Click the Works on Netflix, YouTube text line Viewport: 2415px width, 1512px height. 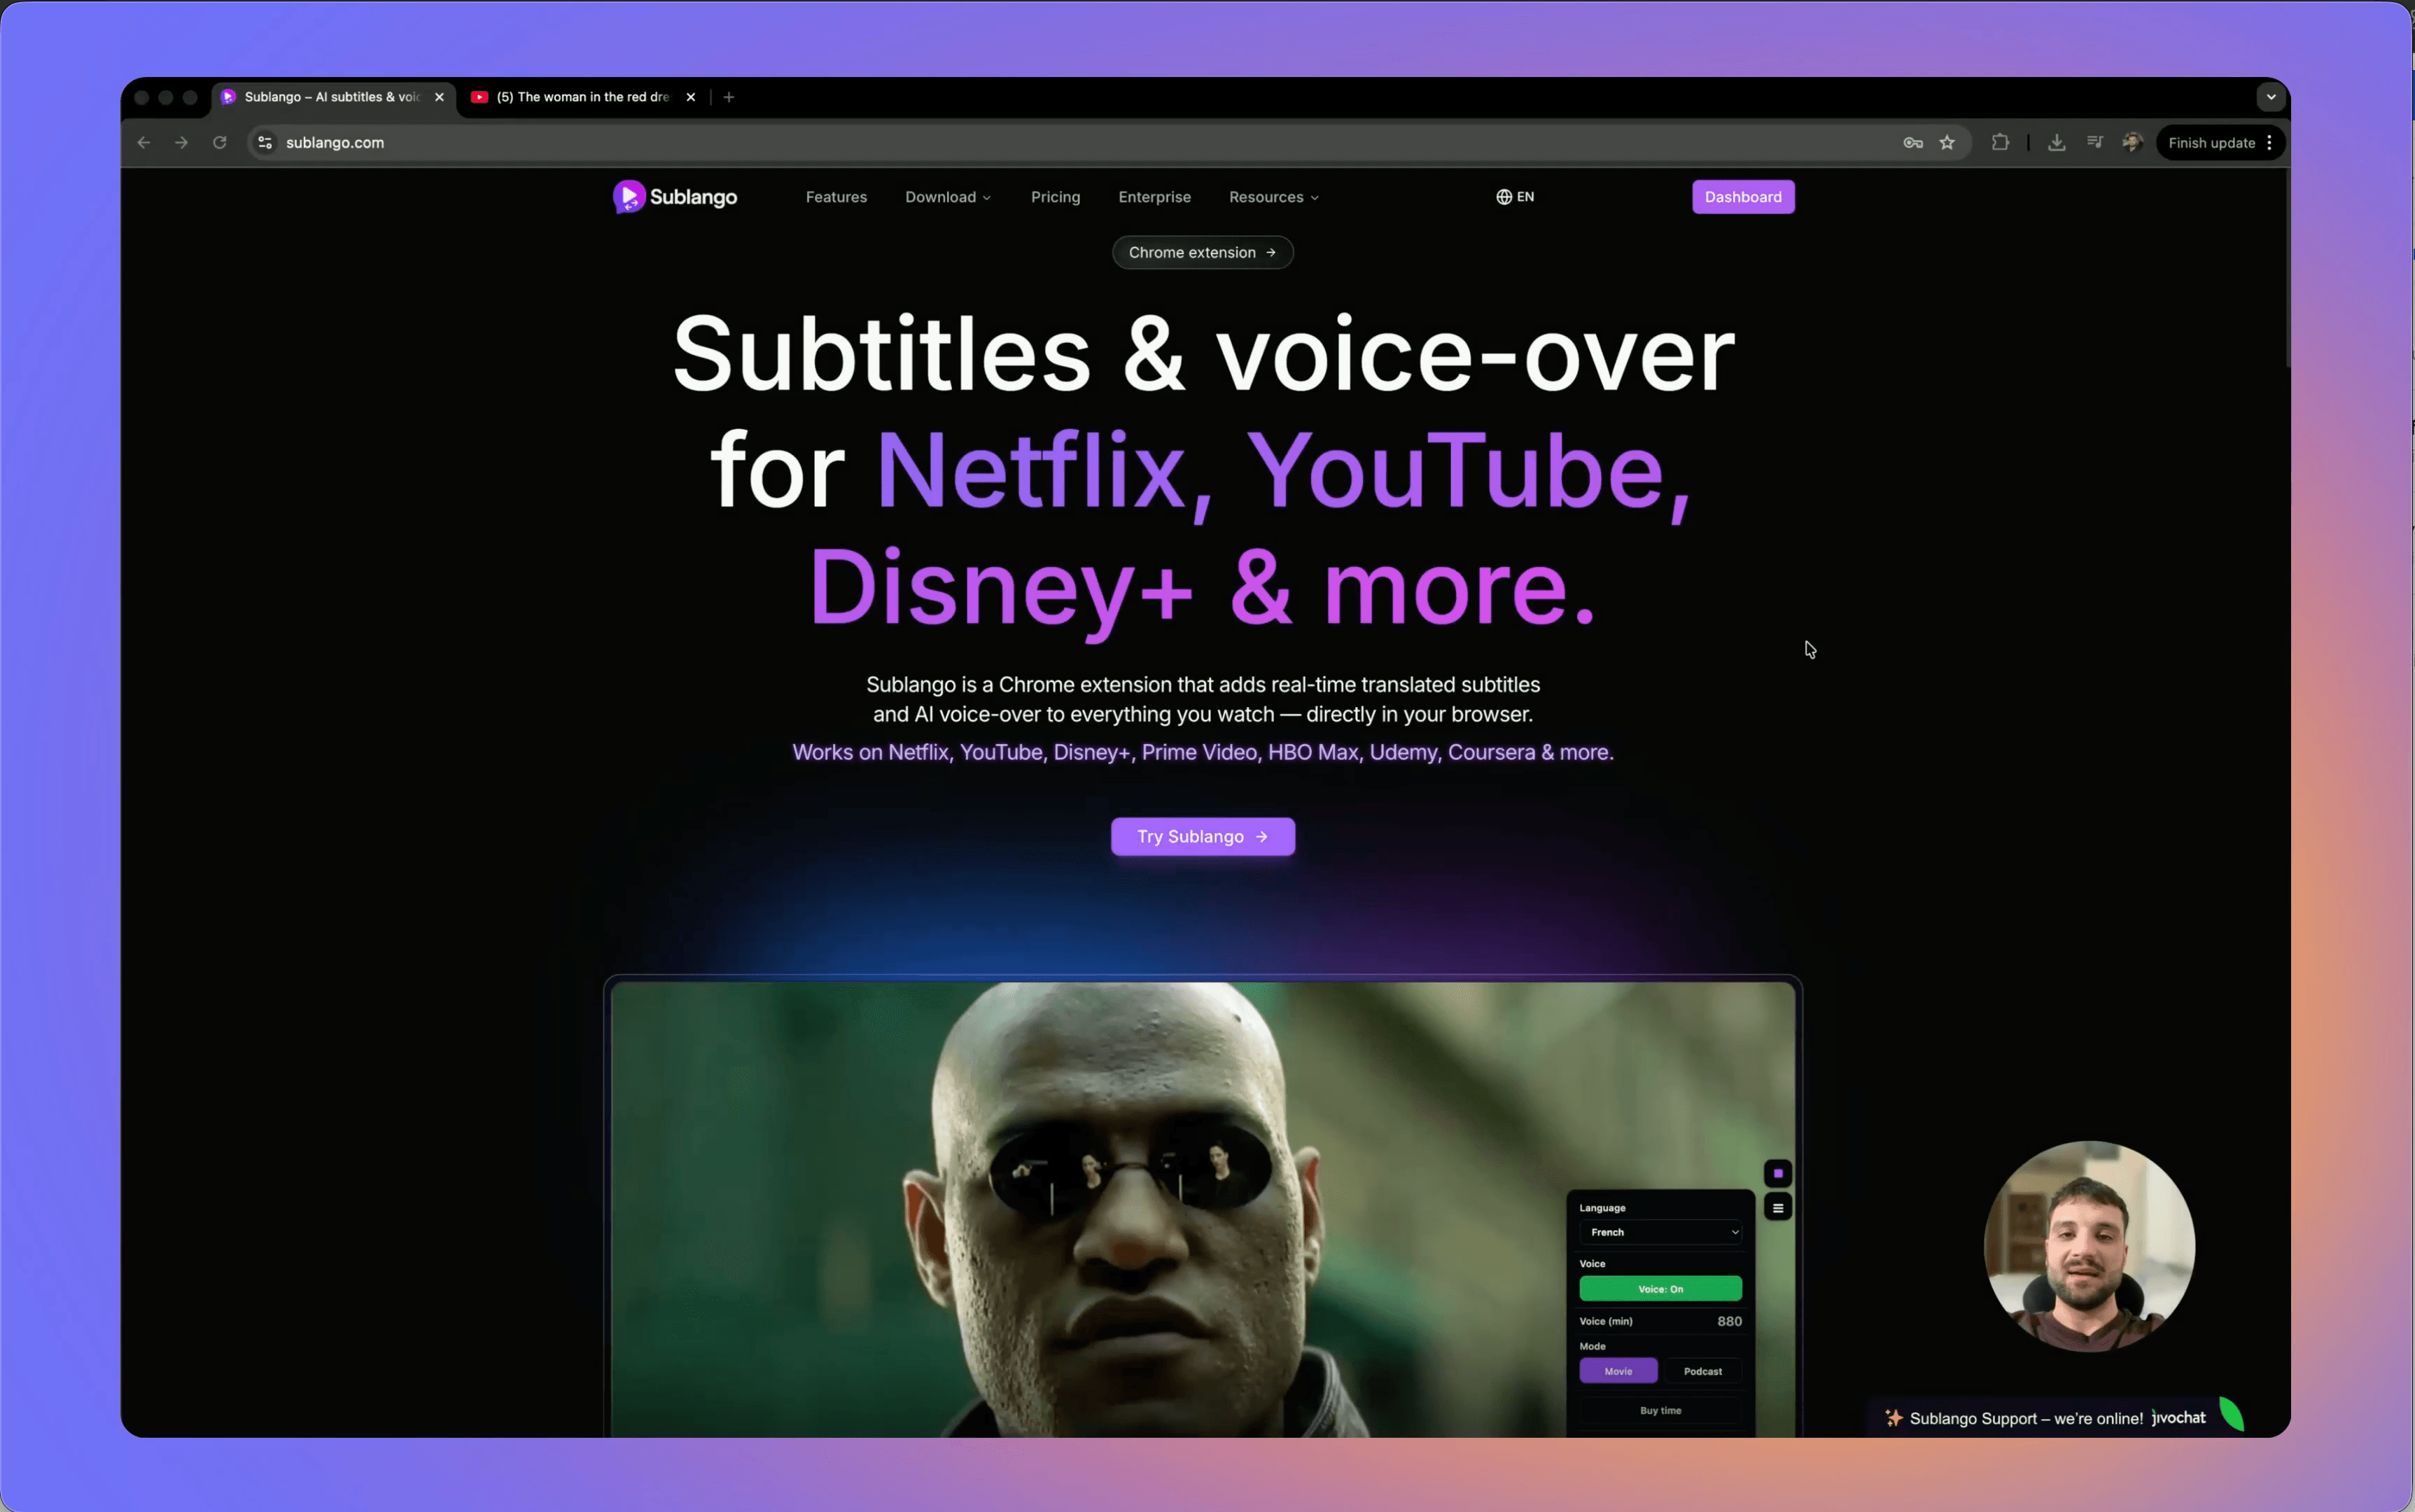[1202, 752]
